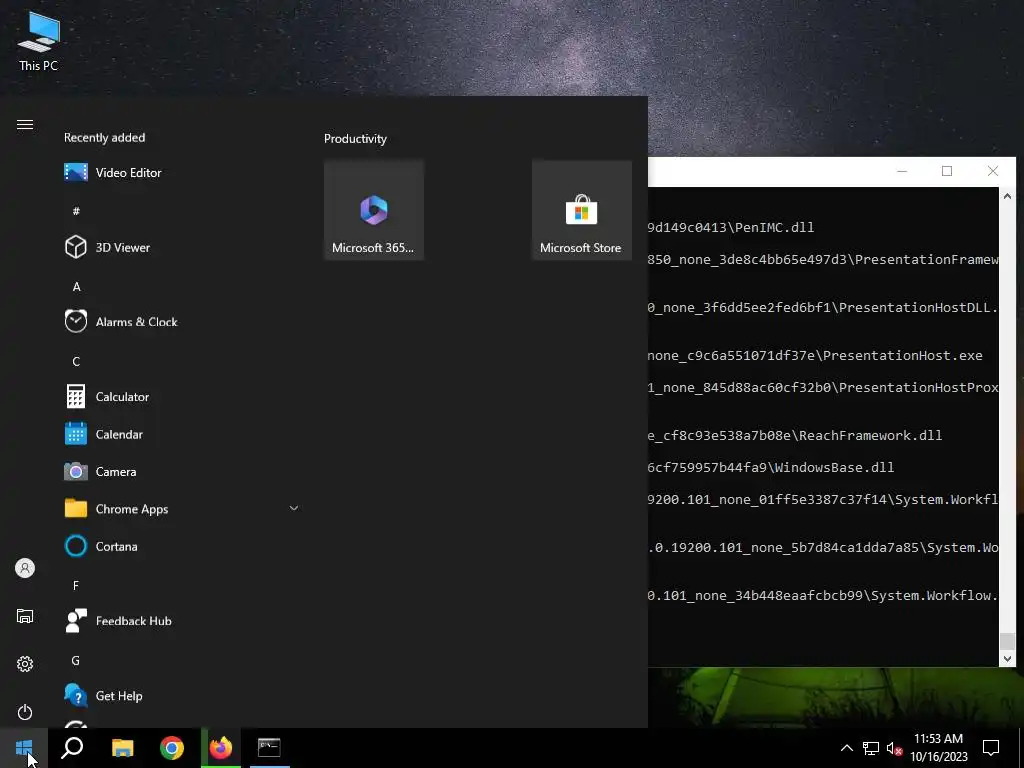The image size is (1024, 768).
Task: Click the Windows Start button
Action: [24, 748]
